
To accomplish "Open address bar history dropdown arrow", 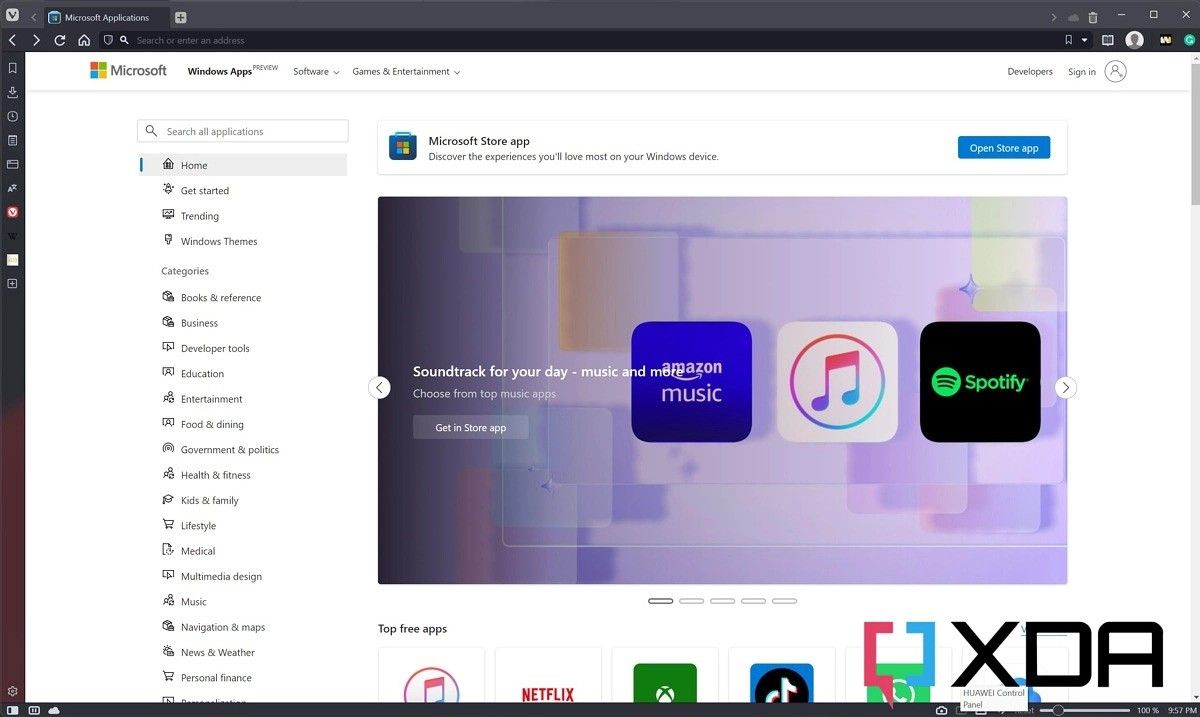I will click(x=1085, y=40).
